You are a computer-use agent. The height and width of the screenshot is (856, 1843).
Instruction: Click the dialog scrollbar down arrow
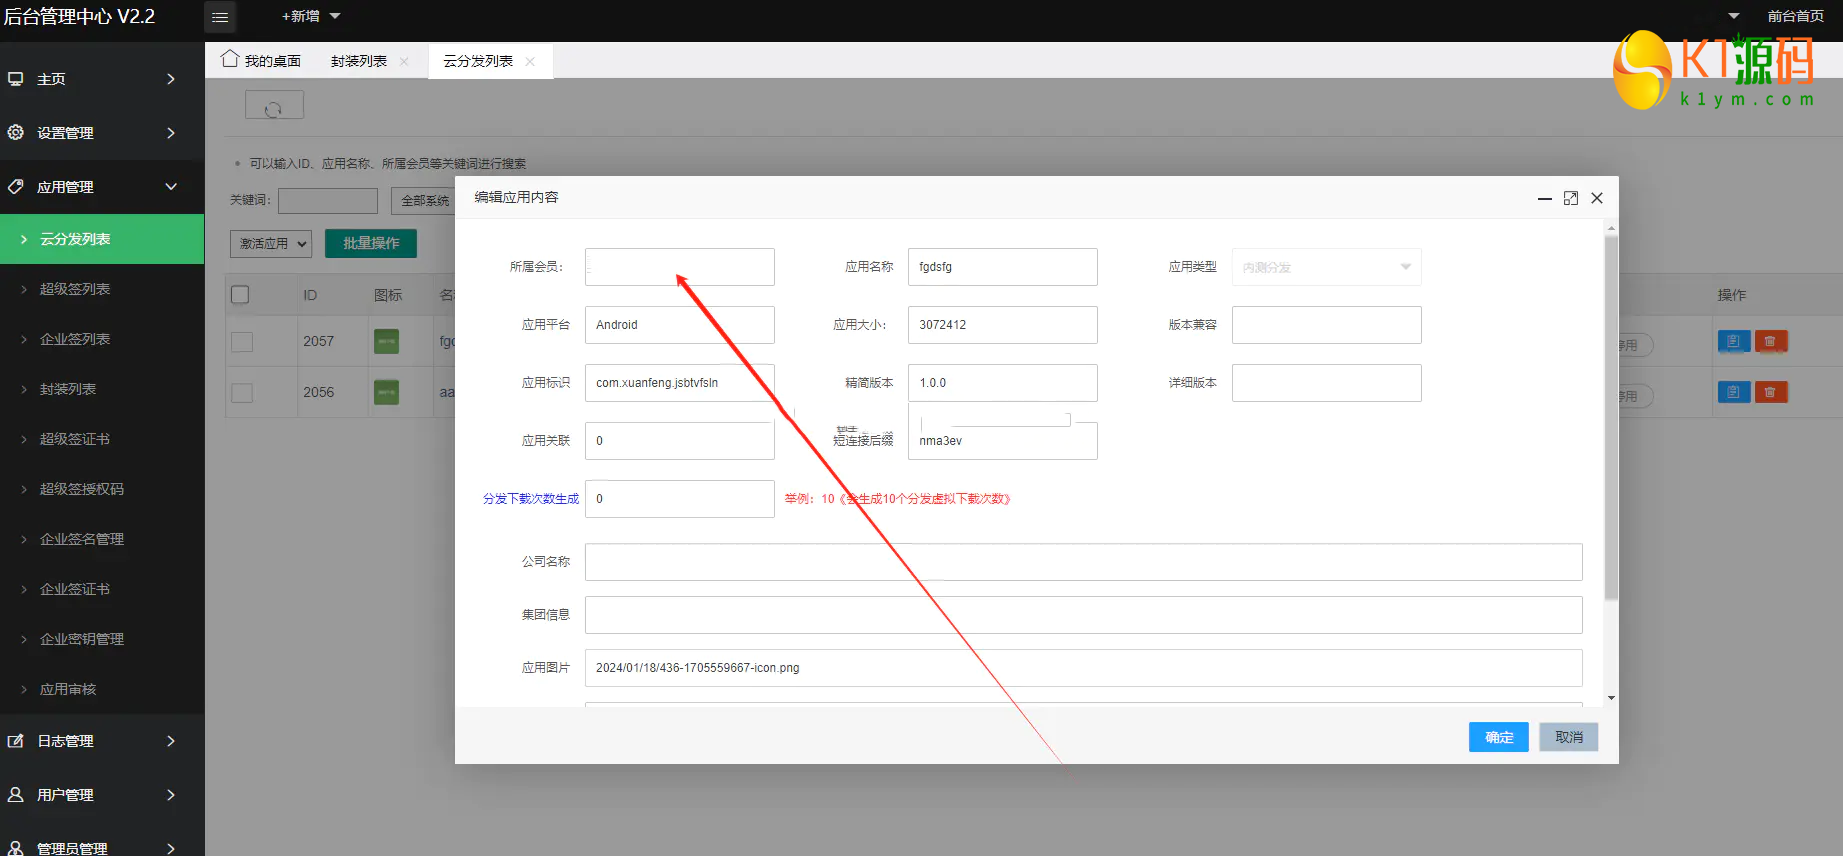click(1610, 698)
